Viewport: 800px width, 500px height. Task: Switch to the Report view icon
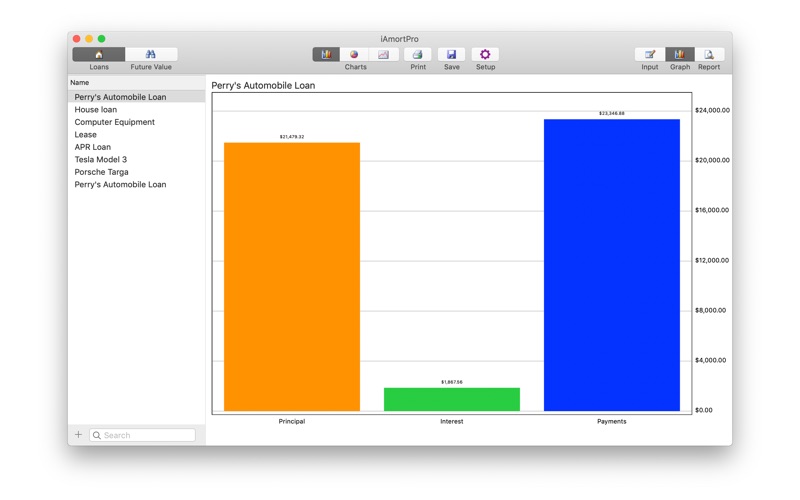pyautogui.click(x=709, y=54)
